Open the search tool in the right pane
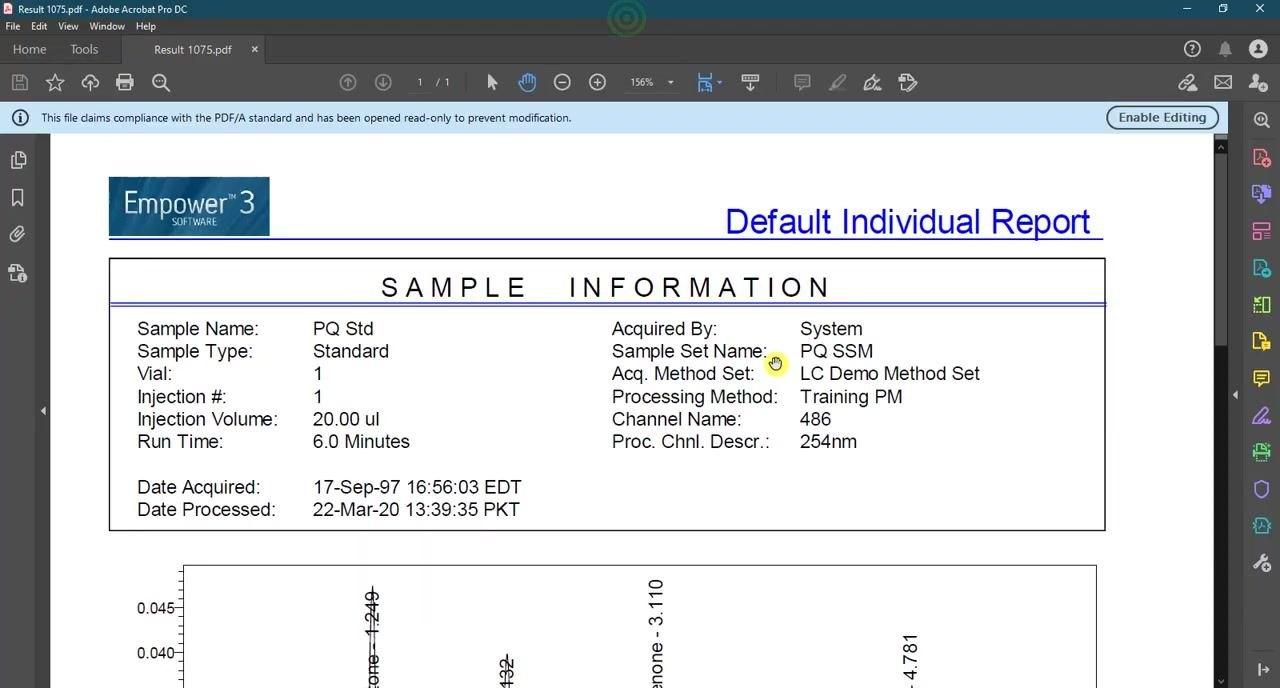The image size is (1280, 688). 1262,120
